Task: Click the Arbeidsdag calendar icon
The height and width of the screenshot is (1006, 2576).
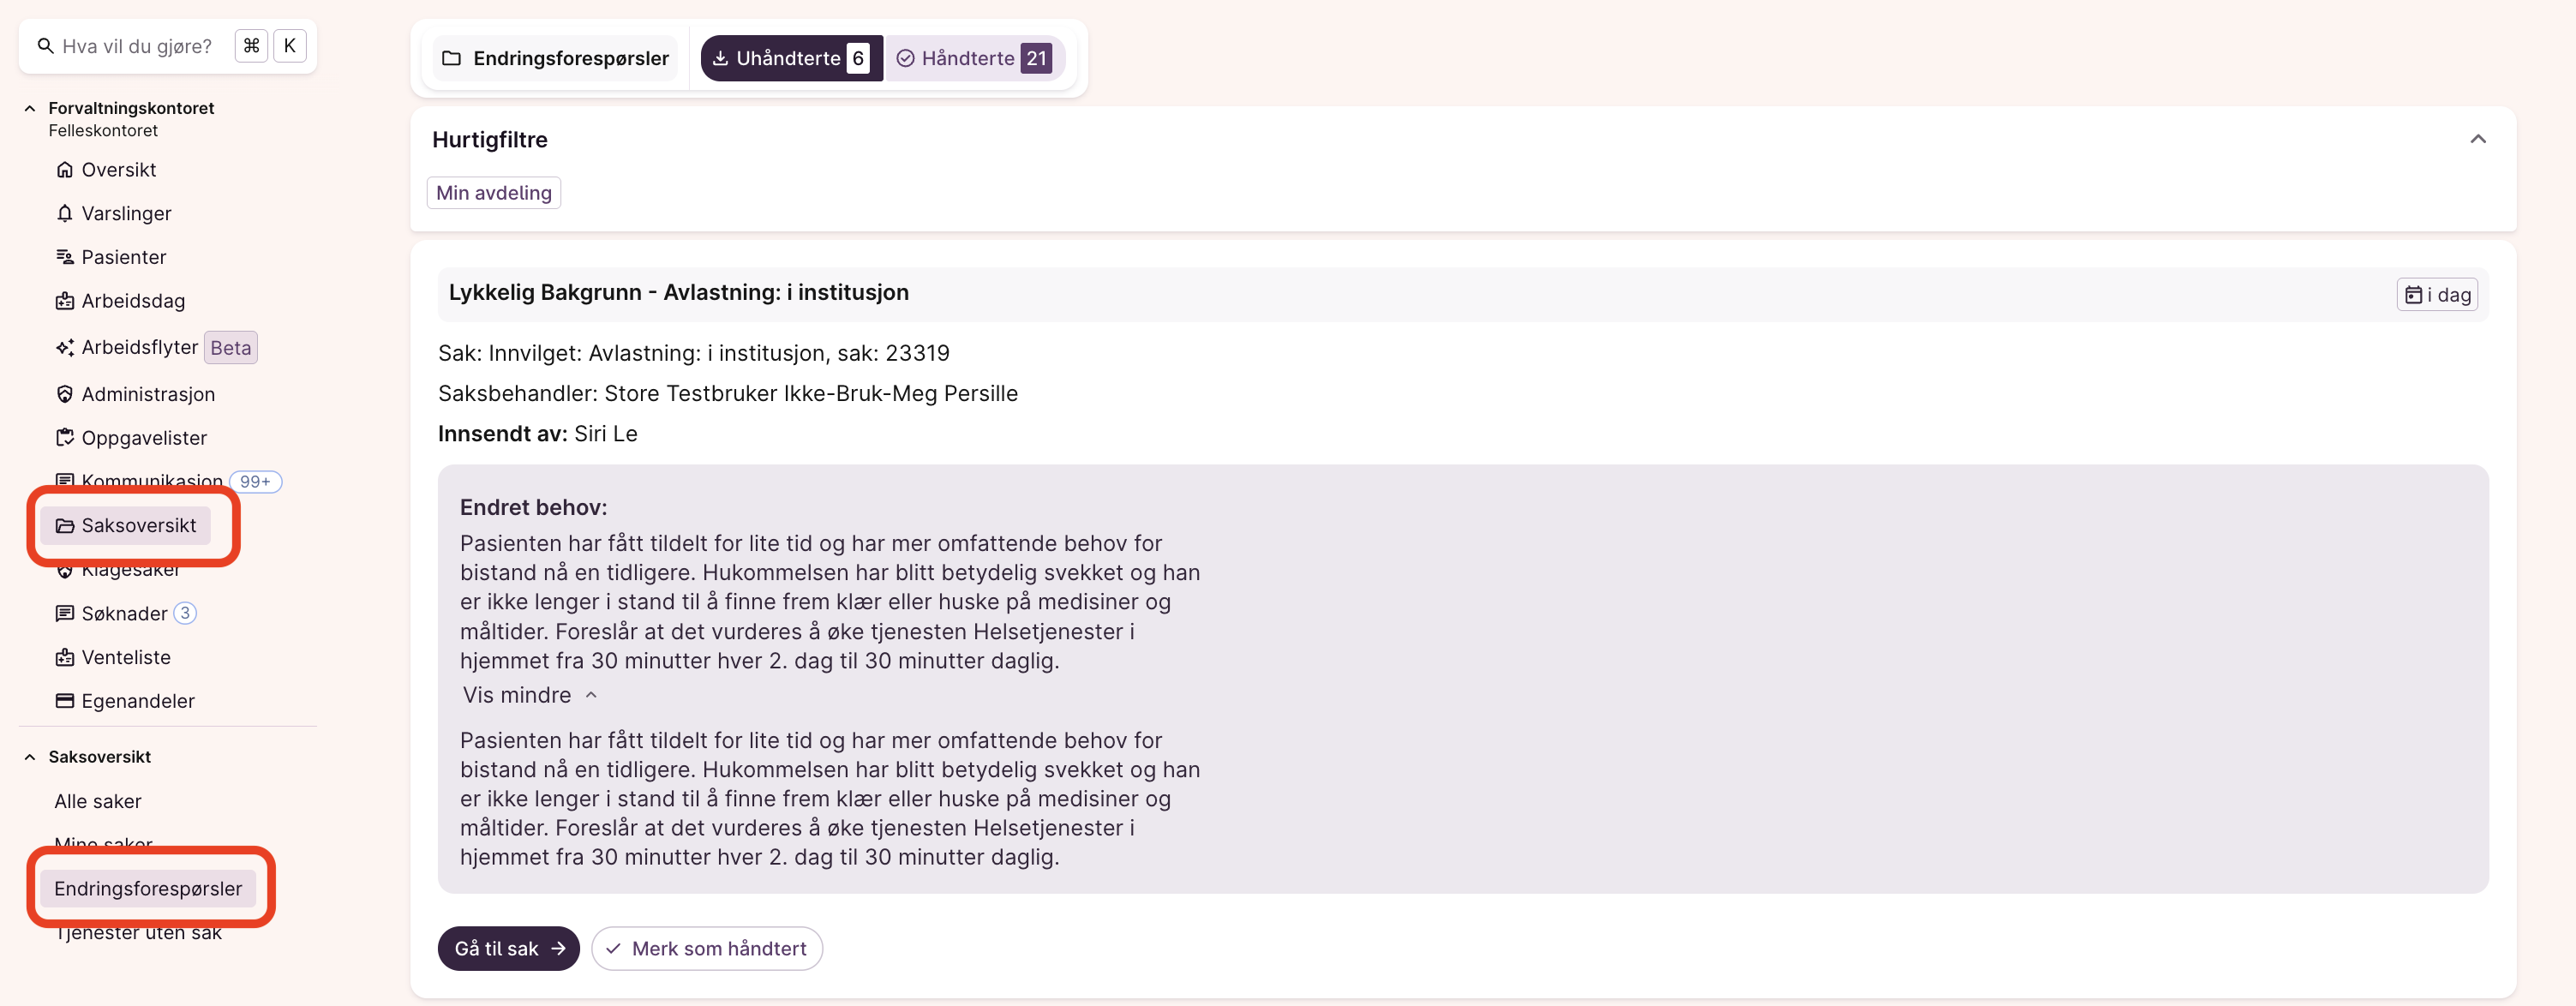Action: point(64,301)
